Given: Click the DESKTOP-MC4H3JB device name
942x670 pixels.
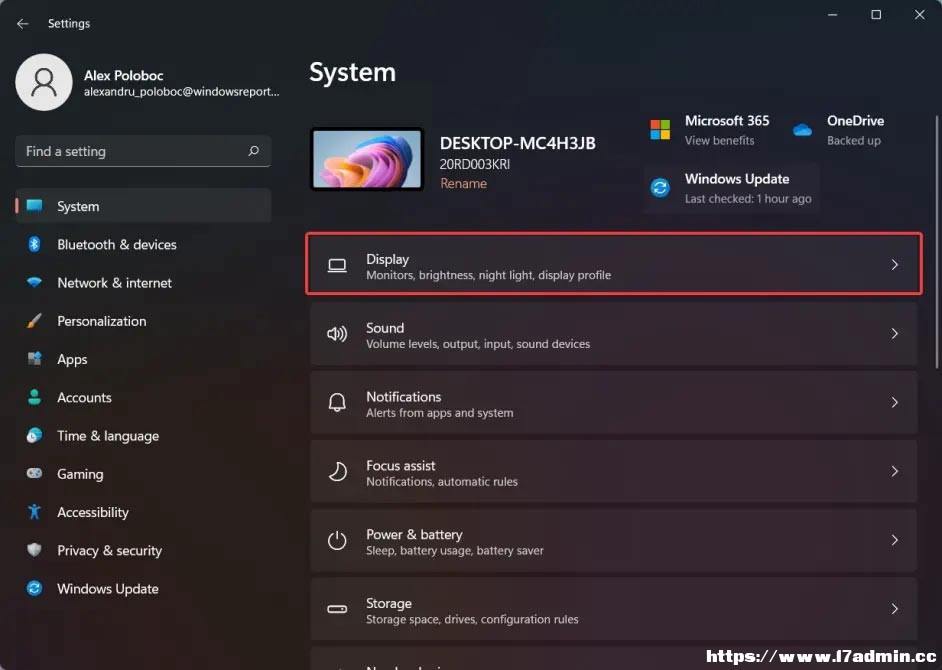Looking at the screenshot, I should [x=518, y=144].
